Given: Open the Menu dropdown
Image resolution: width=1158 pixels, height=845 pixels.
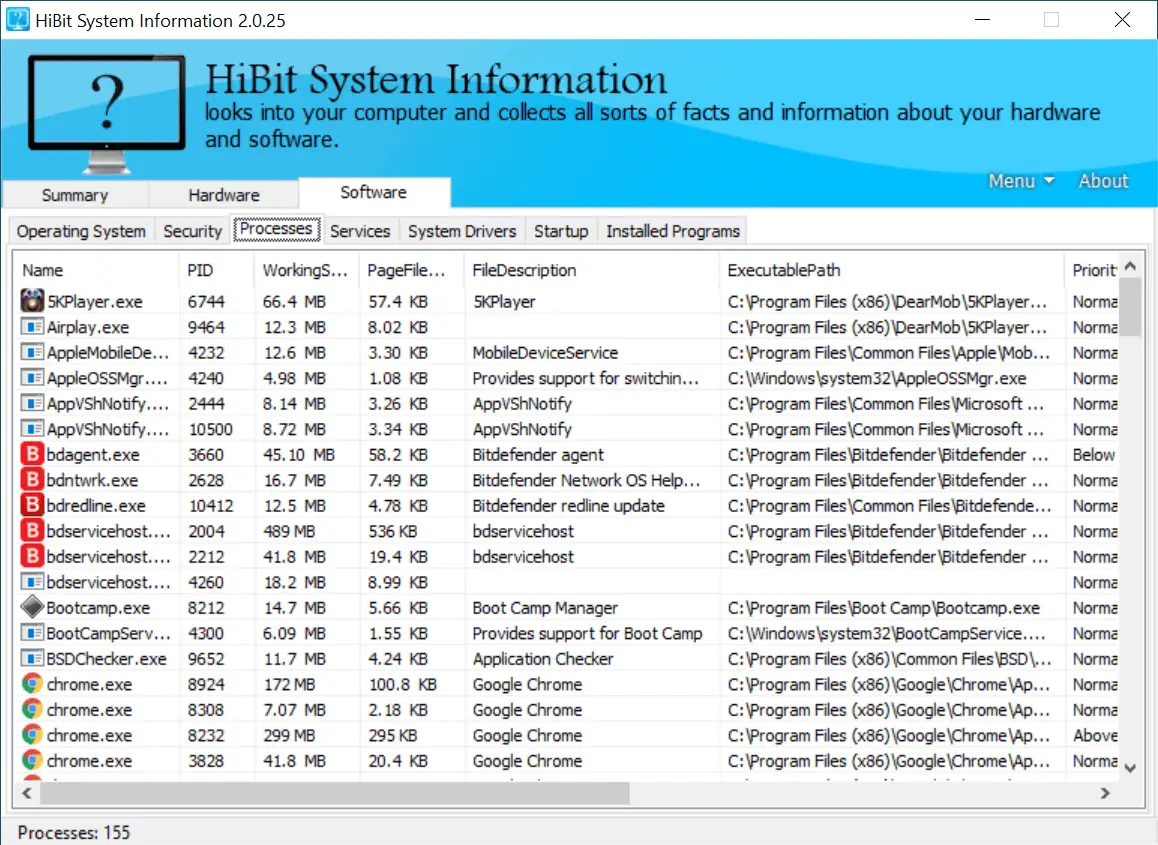Looking at the screenshot, I should coord(1021,181).
